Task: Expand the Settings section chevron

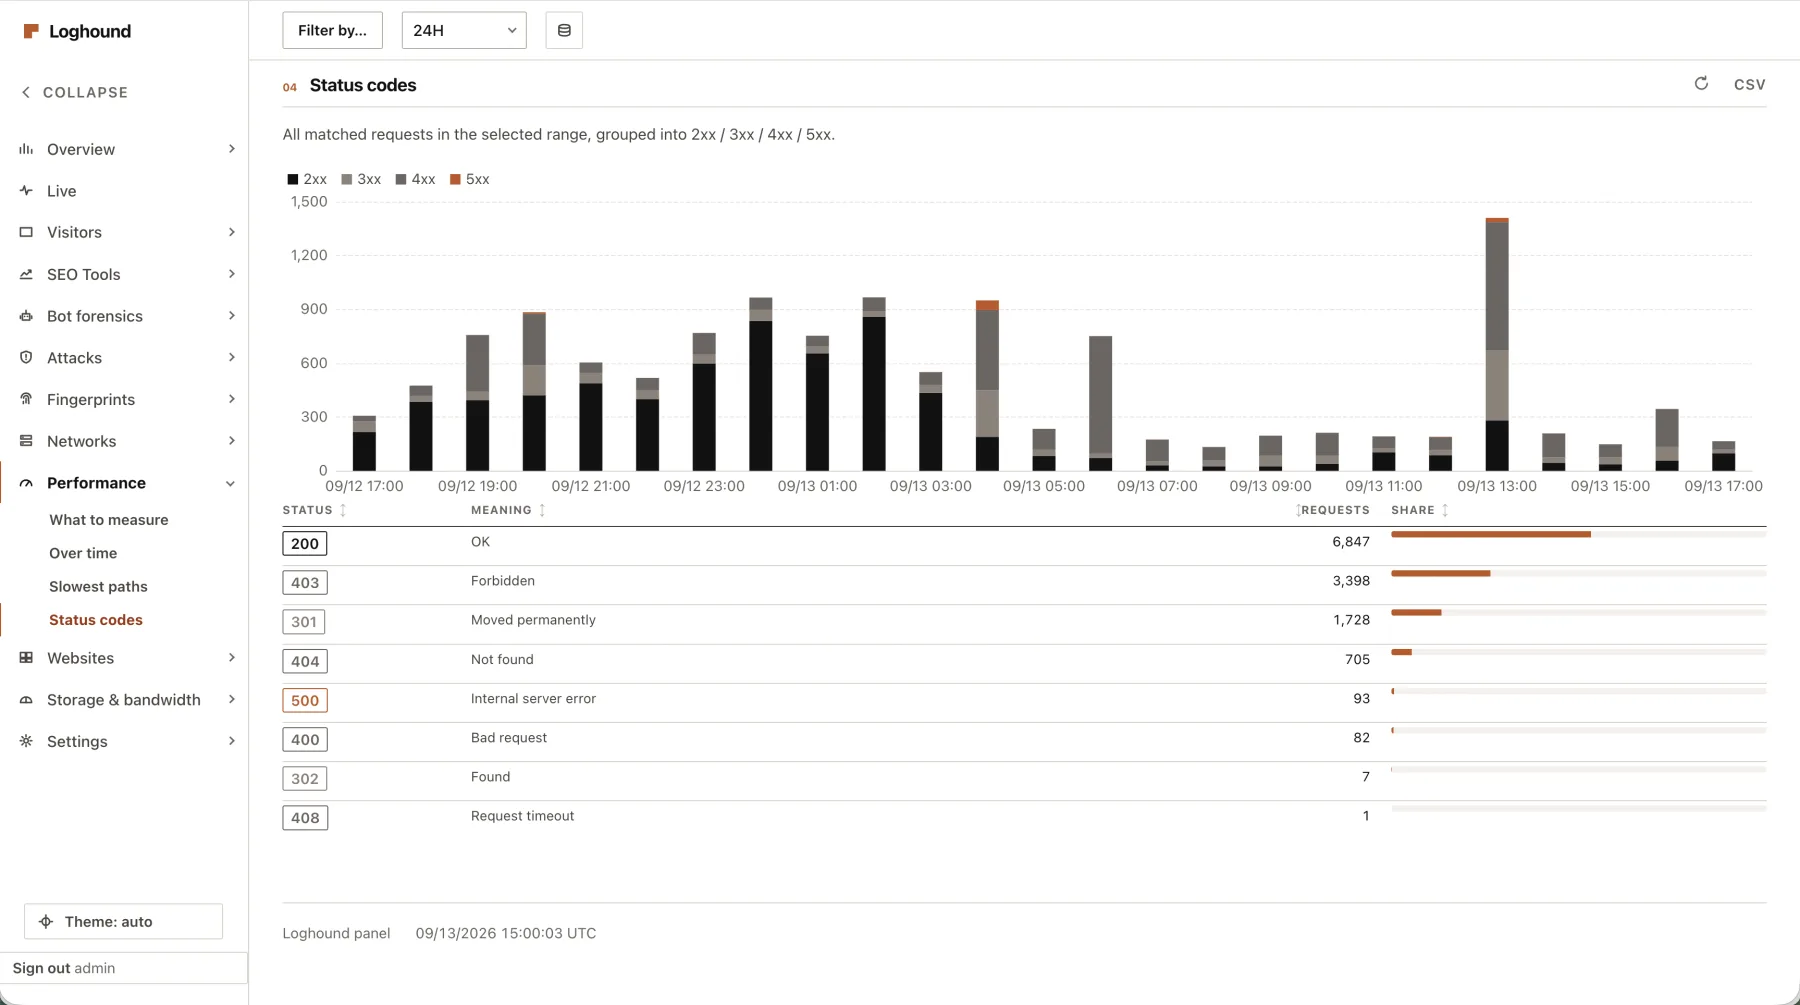Action: point(232,741)
